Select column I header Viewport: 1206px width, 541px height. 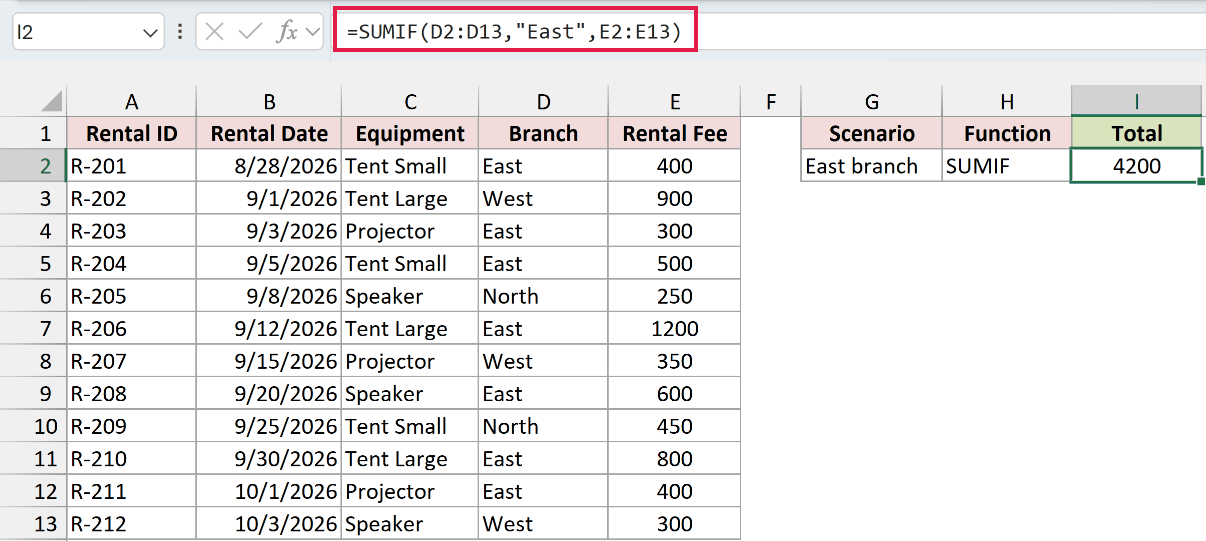tap(1137, 101)
